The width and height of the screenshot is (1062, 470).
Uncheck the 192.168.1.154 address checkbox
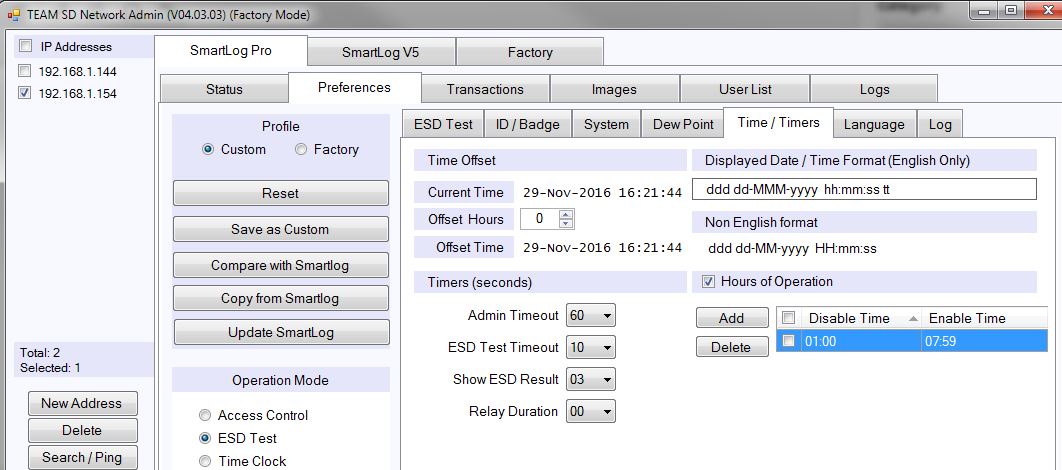click(x=24, y=93)
